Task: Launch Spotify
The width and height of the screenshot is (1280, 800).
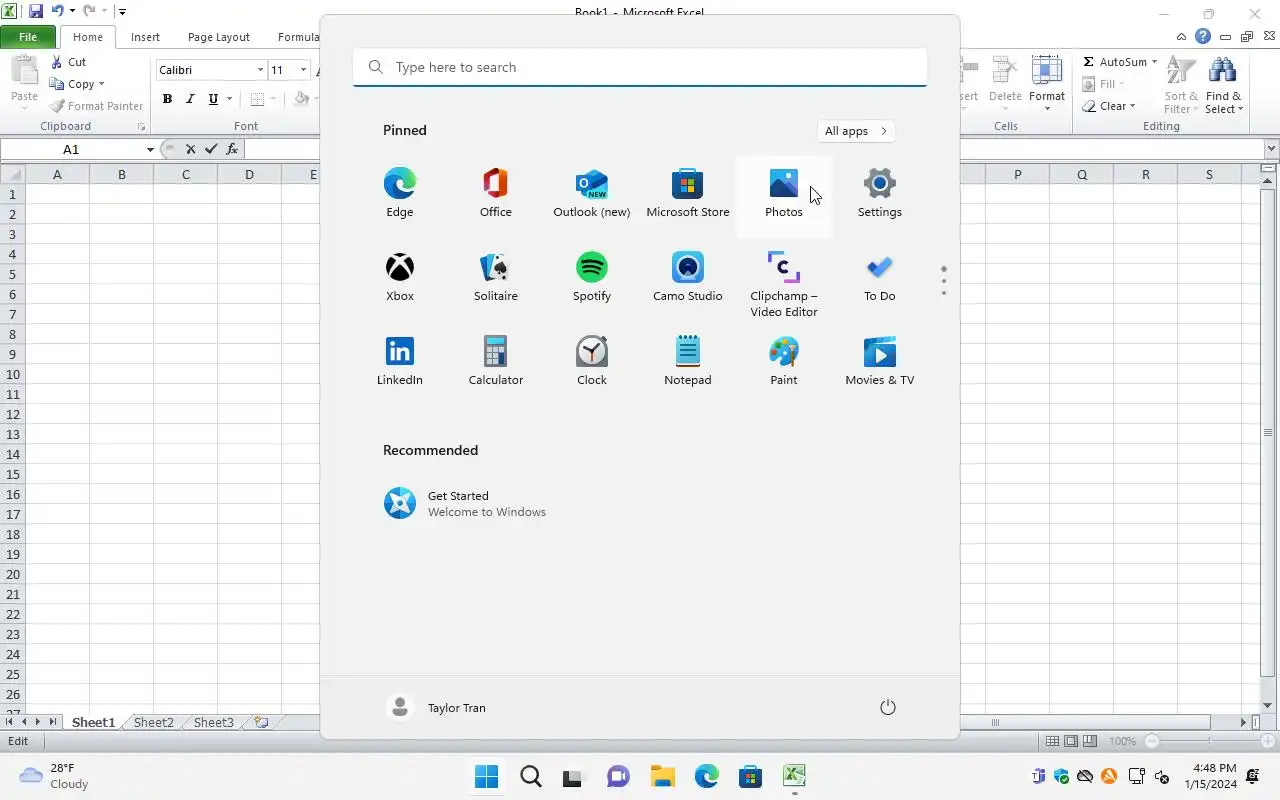Action: pos(591,277)
